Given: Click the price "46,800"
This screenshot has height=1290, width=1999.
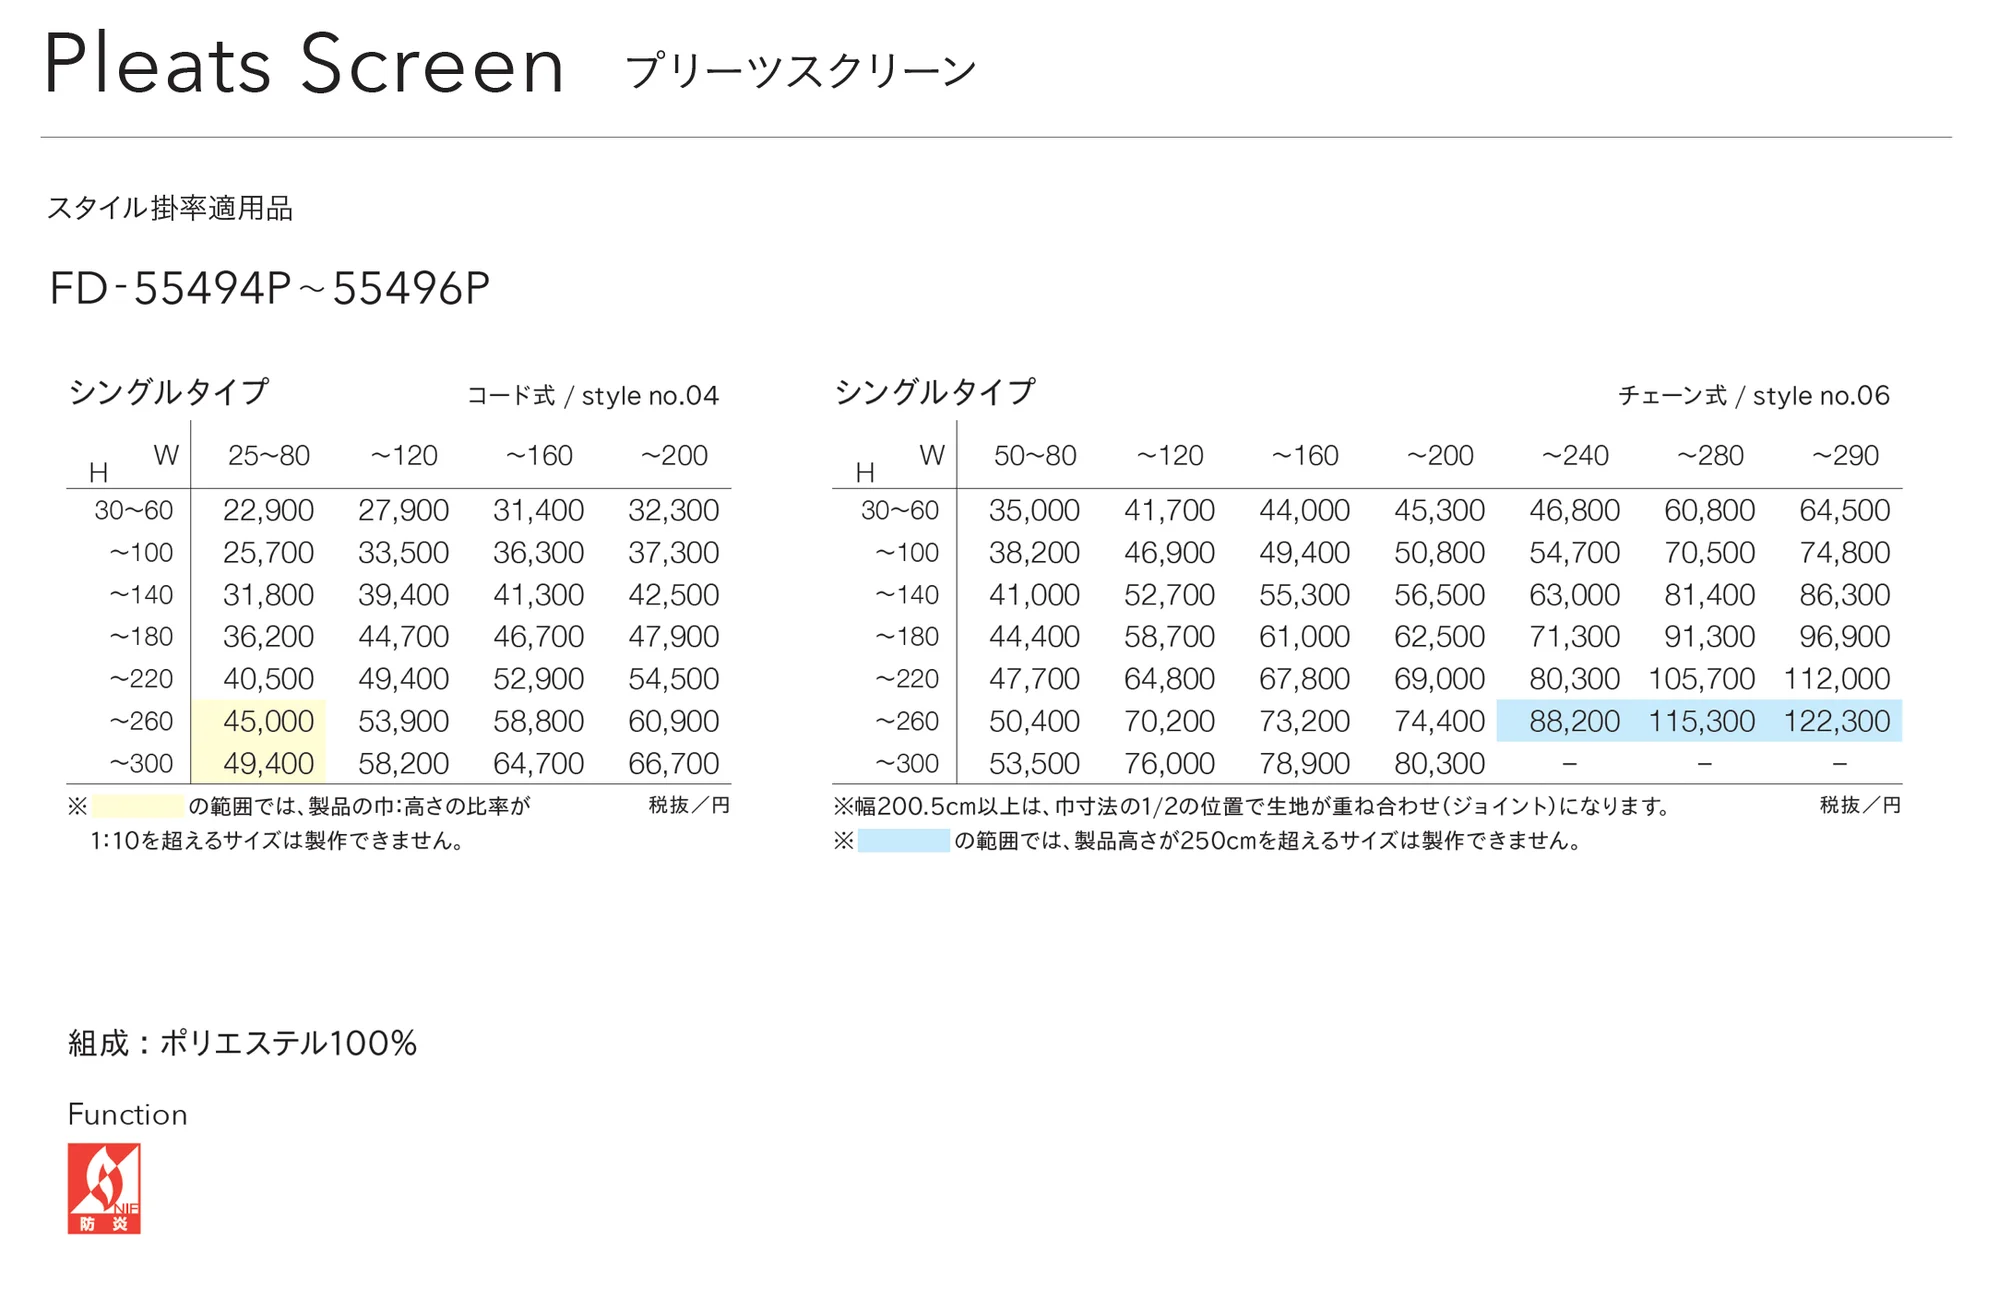Looking at the screenshot, I should tap(1574, 511).
